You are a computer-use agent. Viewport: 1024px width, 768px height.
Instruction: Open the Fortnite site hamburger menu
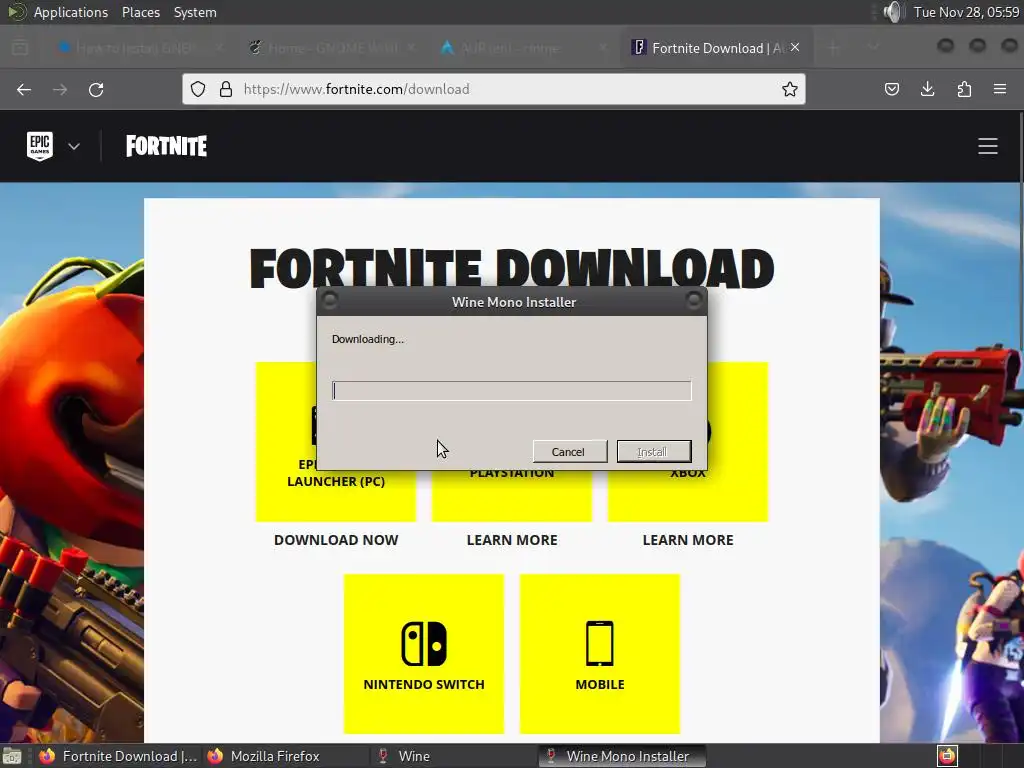point(987,146)
